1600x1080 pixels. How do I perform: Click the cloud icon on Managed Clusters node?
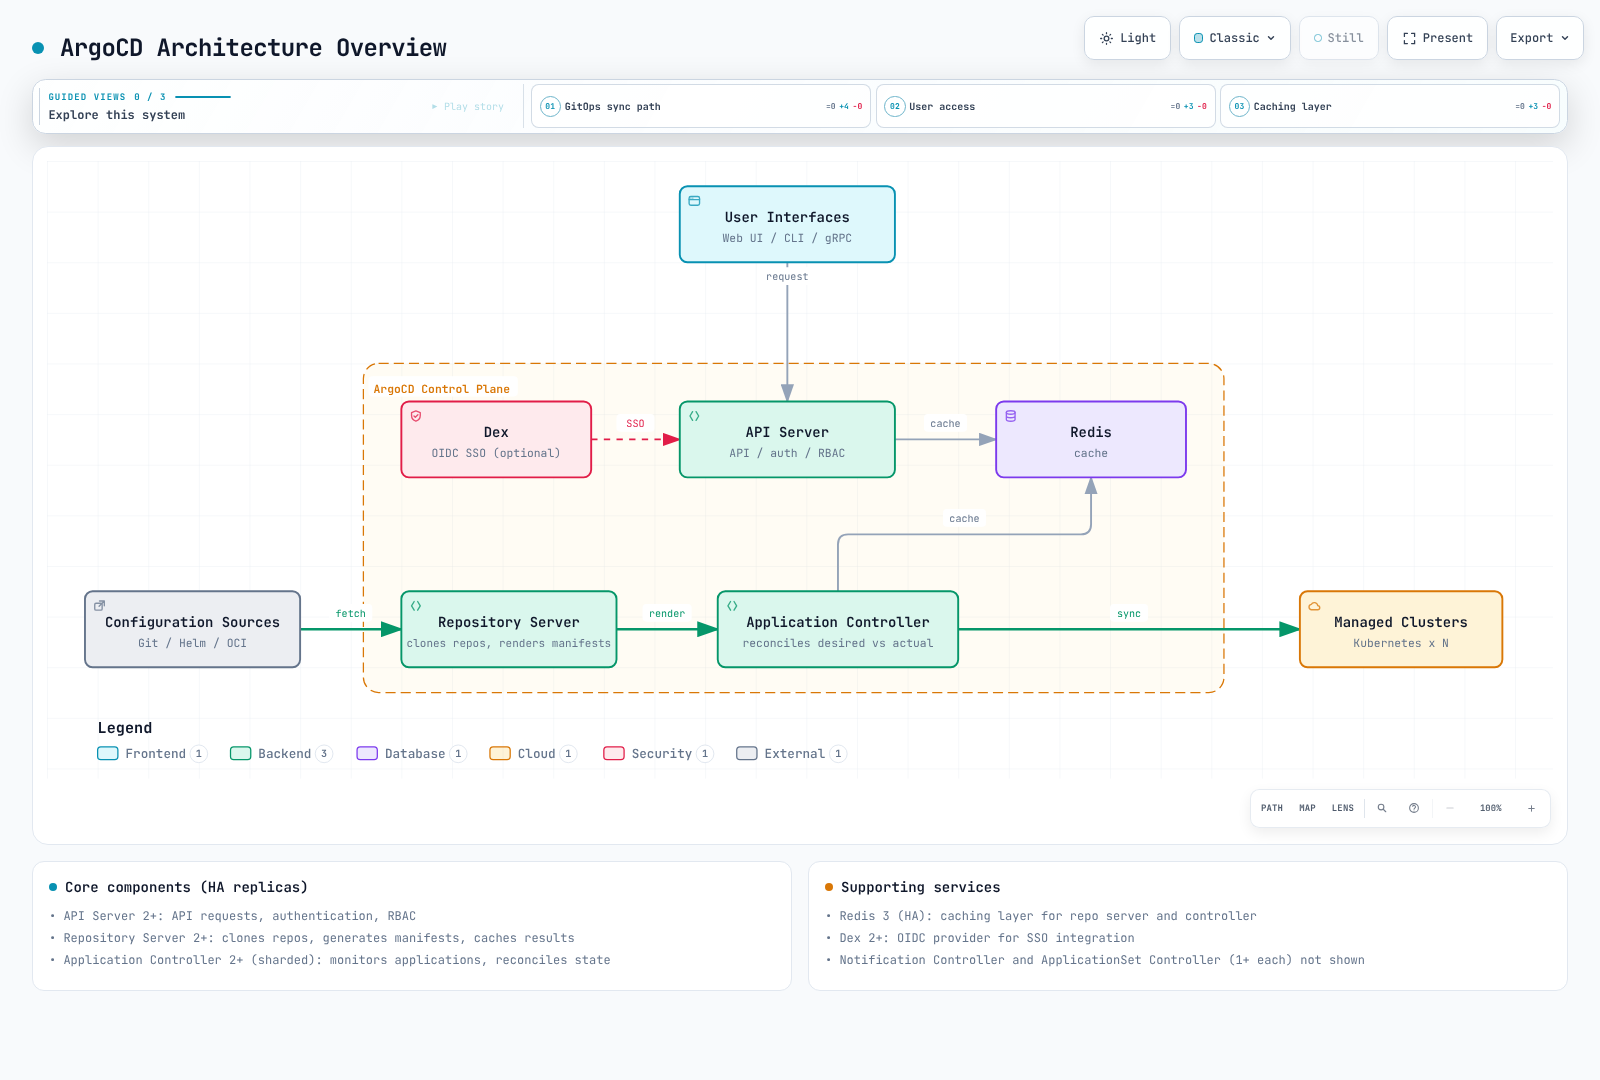click(x=1314, y=606)
